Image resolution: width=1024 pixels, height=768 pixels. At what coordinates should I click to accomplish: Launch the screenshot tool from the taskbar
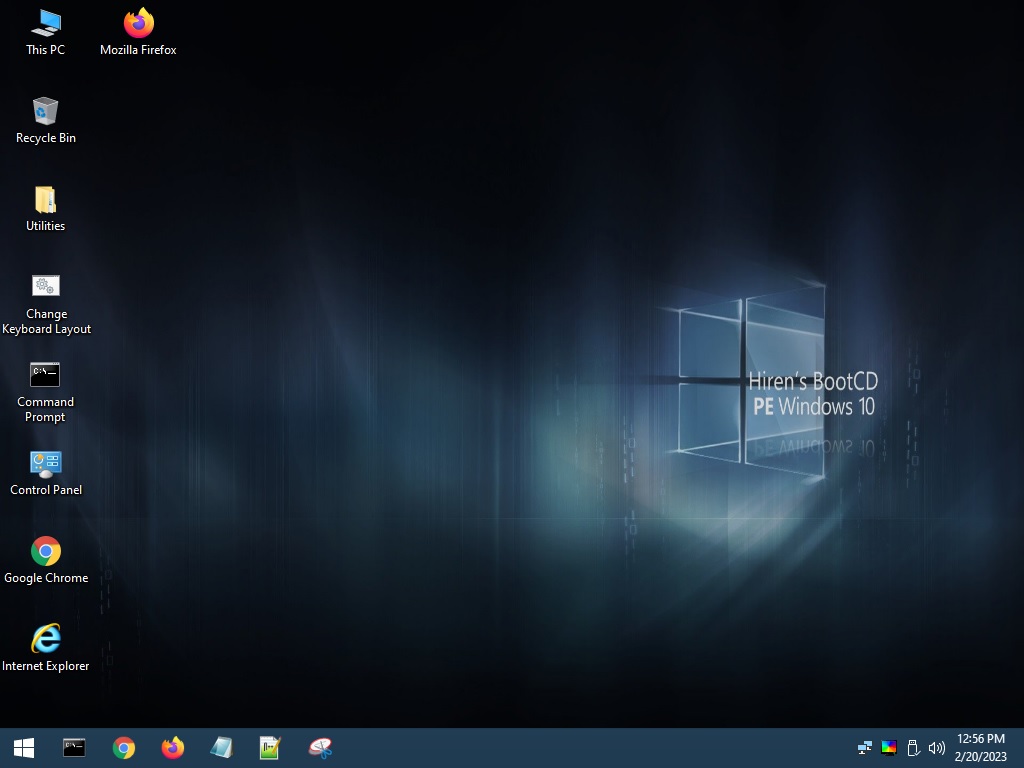320,747
